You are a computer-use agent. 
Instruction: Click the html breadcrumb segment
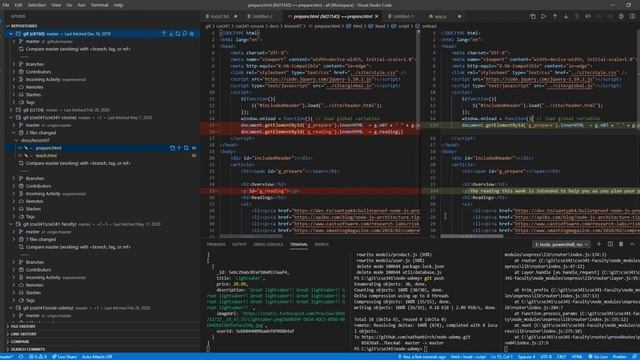(358, 26)
